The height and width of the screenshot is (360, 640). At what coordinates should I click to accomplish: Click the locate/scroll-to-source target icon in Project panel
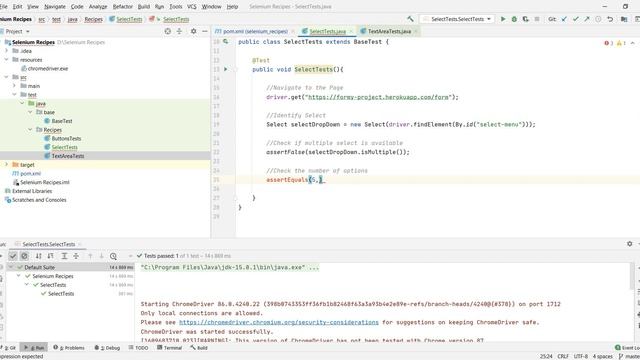(x=168, y=31)
